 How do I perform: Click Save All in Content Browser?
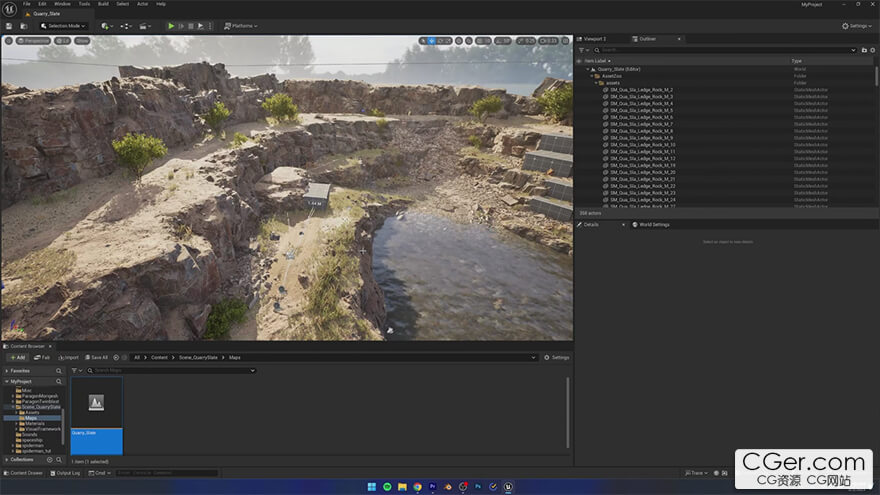point(97,358)
